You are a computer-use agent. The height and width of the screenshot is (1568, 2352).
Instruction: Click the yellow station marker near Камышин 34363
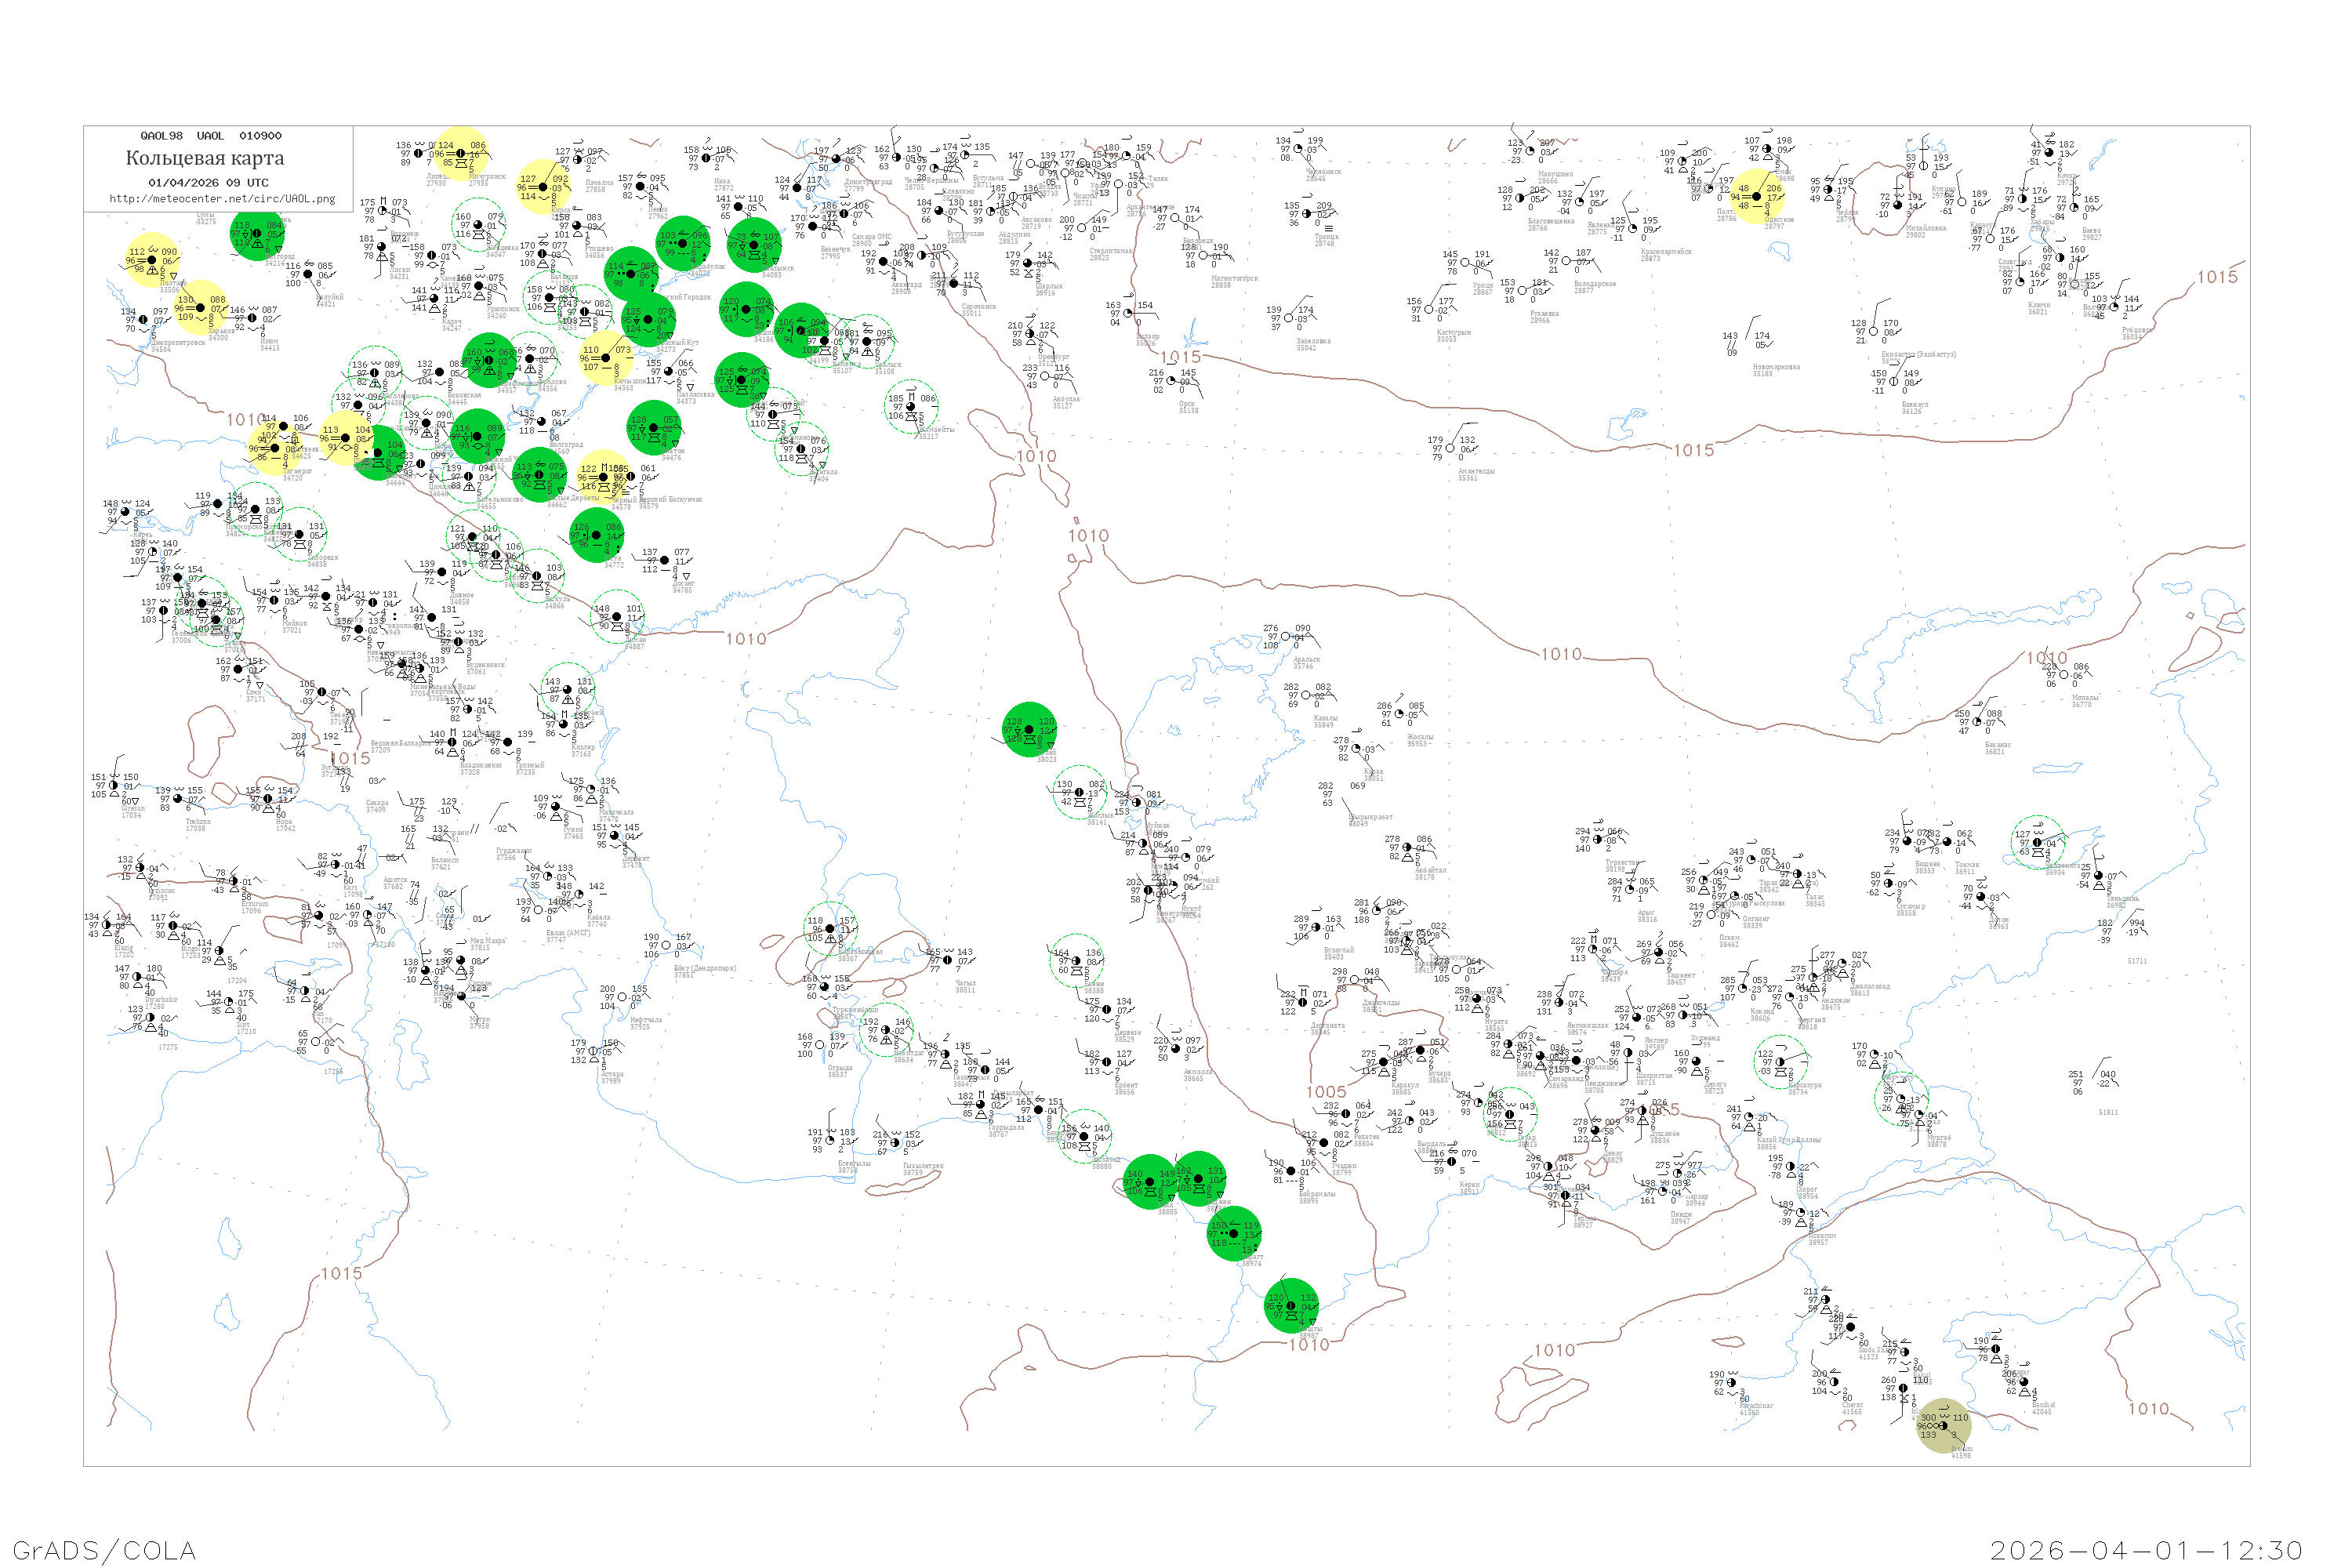pyautogui.click(x=606, y=358)
